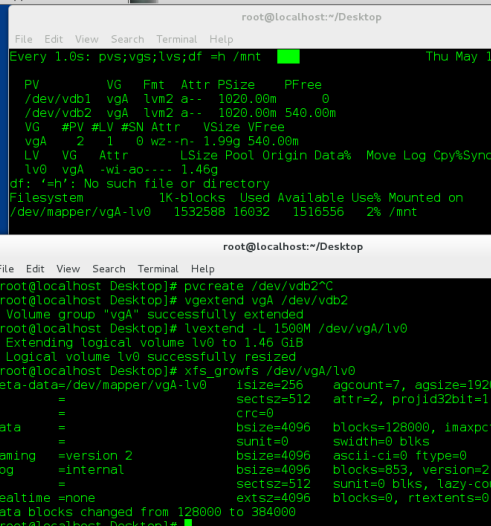Click blocks=128000 in xfs output
Viewport: 491px width, 526px height.
[381, 427]
